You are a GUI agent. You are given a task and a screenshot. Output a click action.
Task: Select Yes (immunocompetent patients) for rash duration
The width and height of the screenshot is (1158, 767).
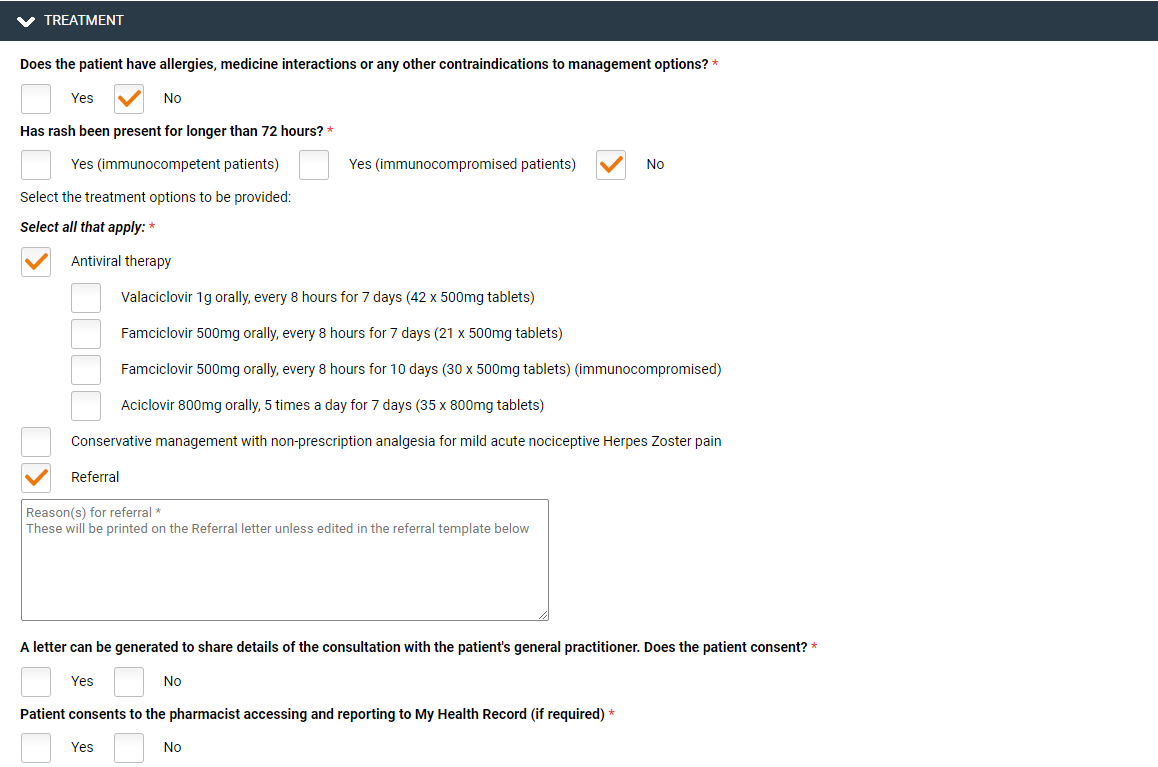click(x=36, y=164)
